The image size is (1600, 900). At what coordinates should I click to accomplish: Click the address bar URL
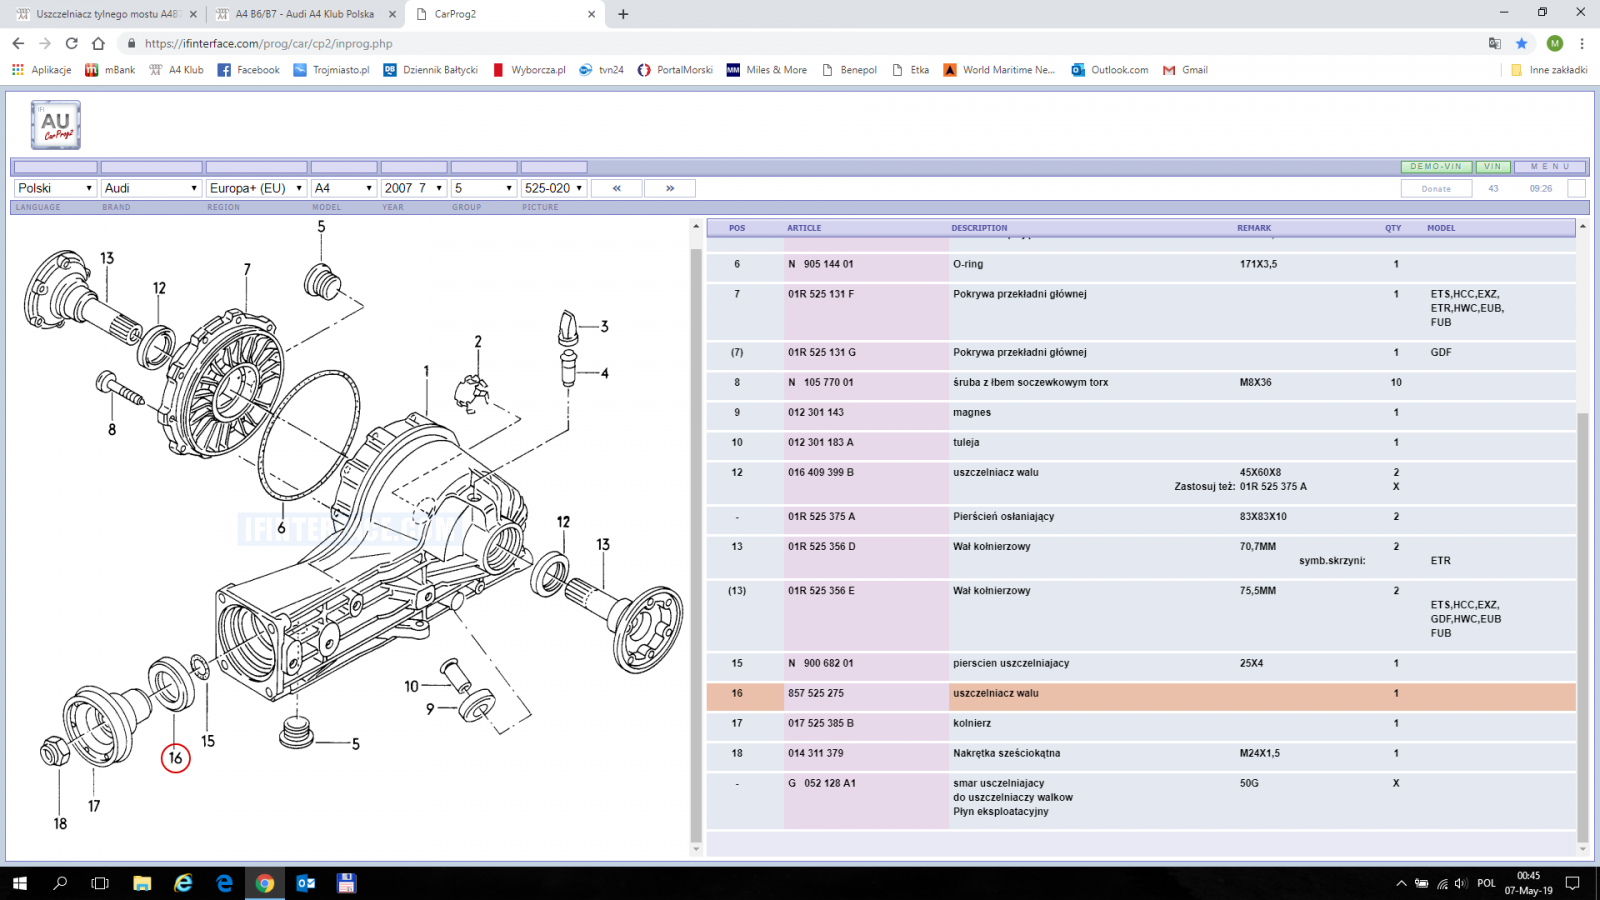(268, 43)
